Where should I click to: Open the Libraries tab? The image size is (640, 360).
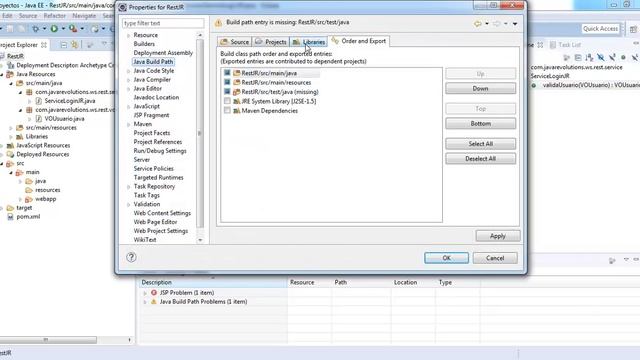309,42
